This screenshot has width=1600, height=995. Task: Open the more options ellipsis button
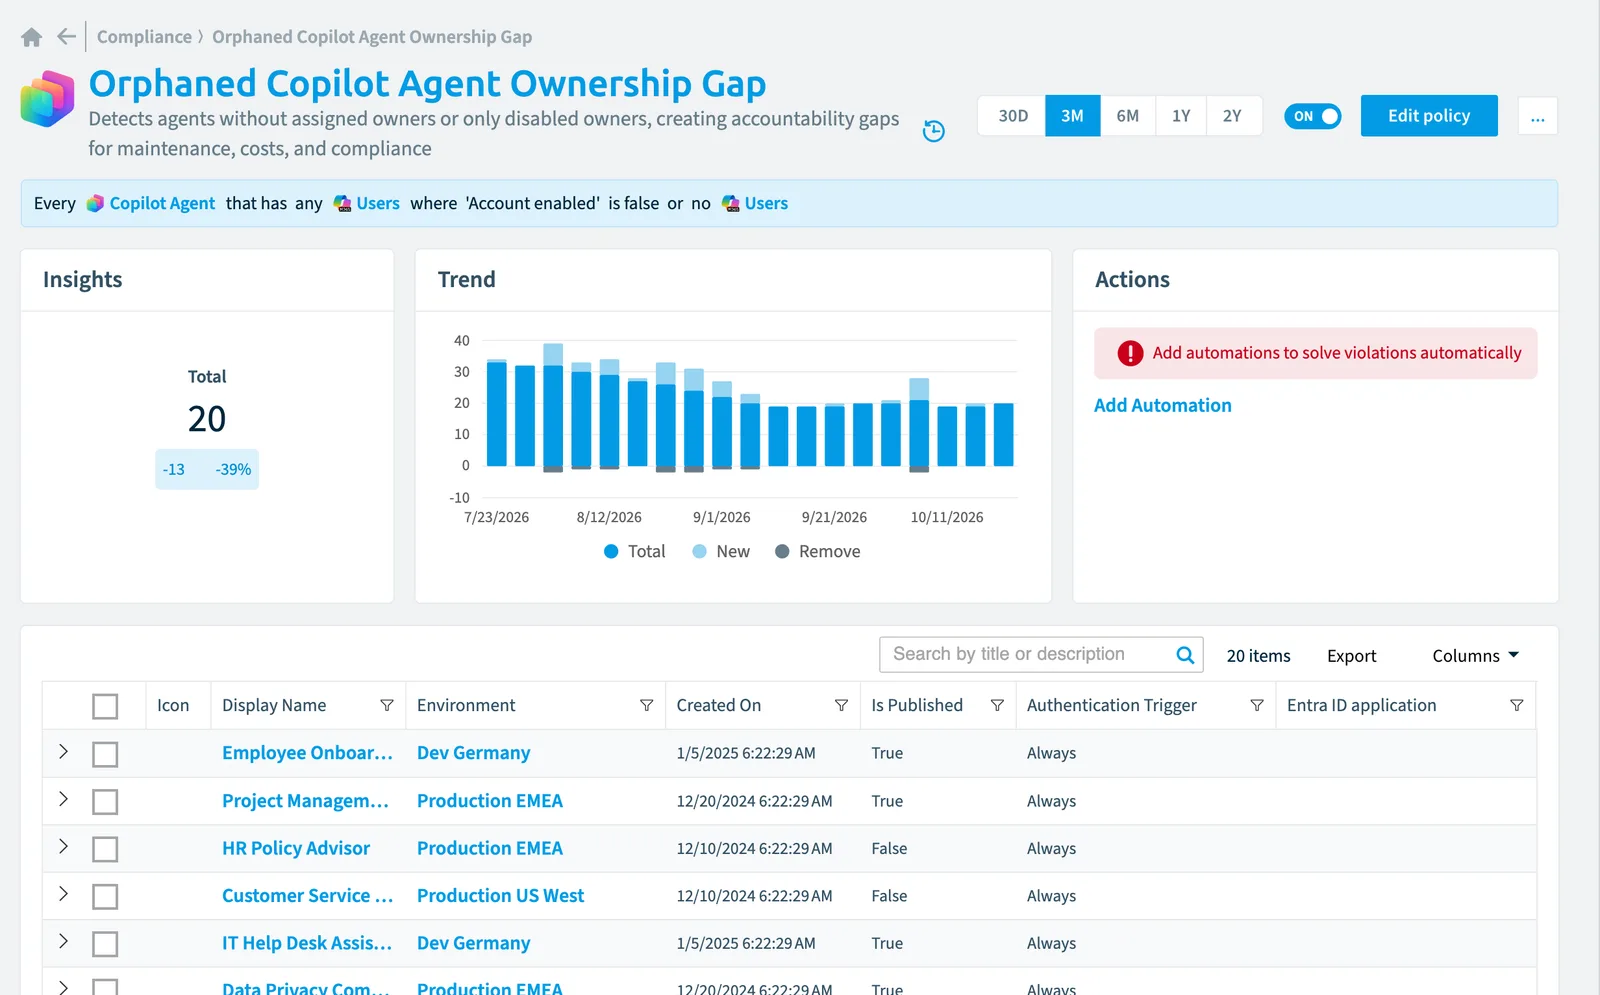[x=1537, y=116]
